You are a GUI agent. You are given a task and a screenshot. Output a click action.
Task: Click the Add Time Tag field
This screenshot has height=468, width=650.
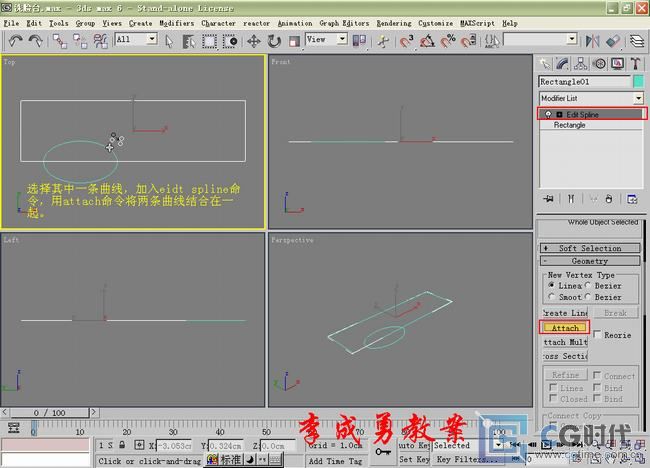pos(335,461)
